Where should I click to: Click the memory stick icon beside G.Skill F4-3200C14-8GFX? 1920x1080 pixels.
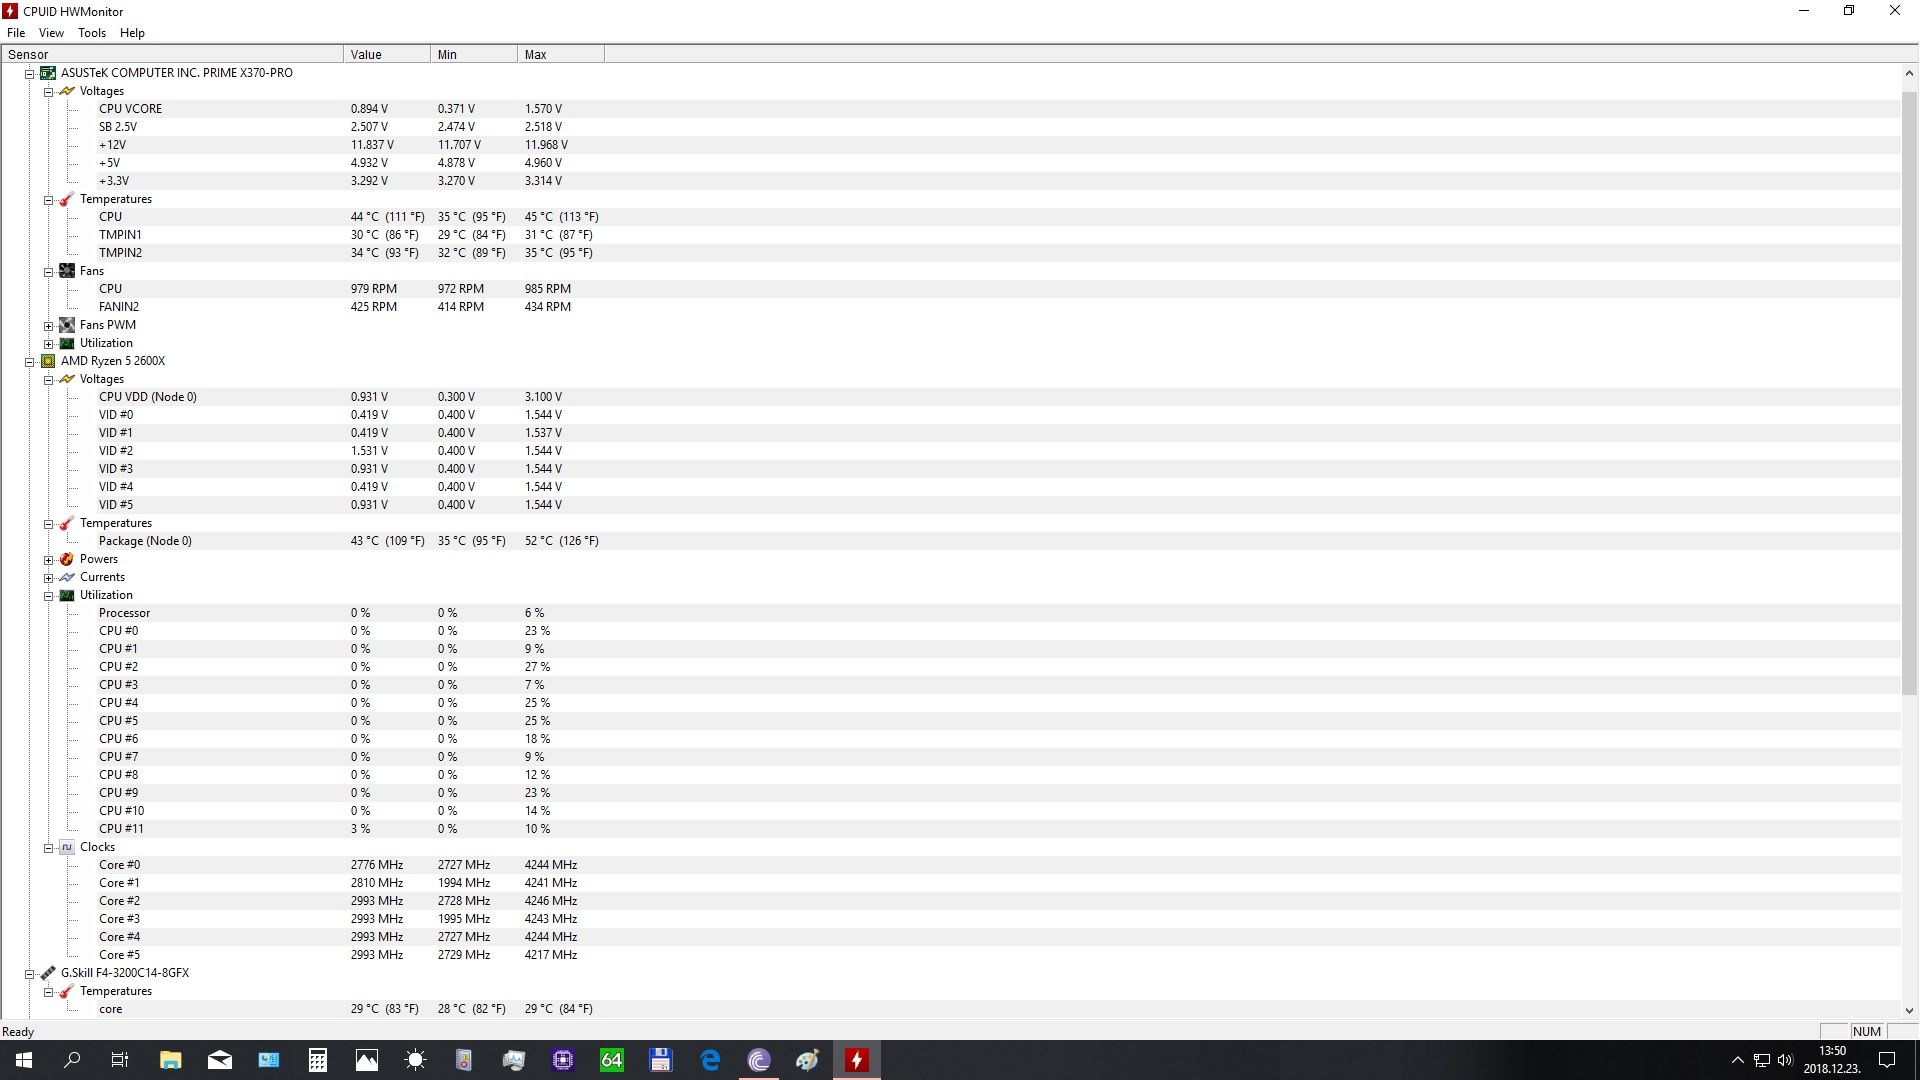tap(48, 973)
